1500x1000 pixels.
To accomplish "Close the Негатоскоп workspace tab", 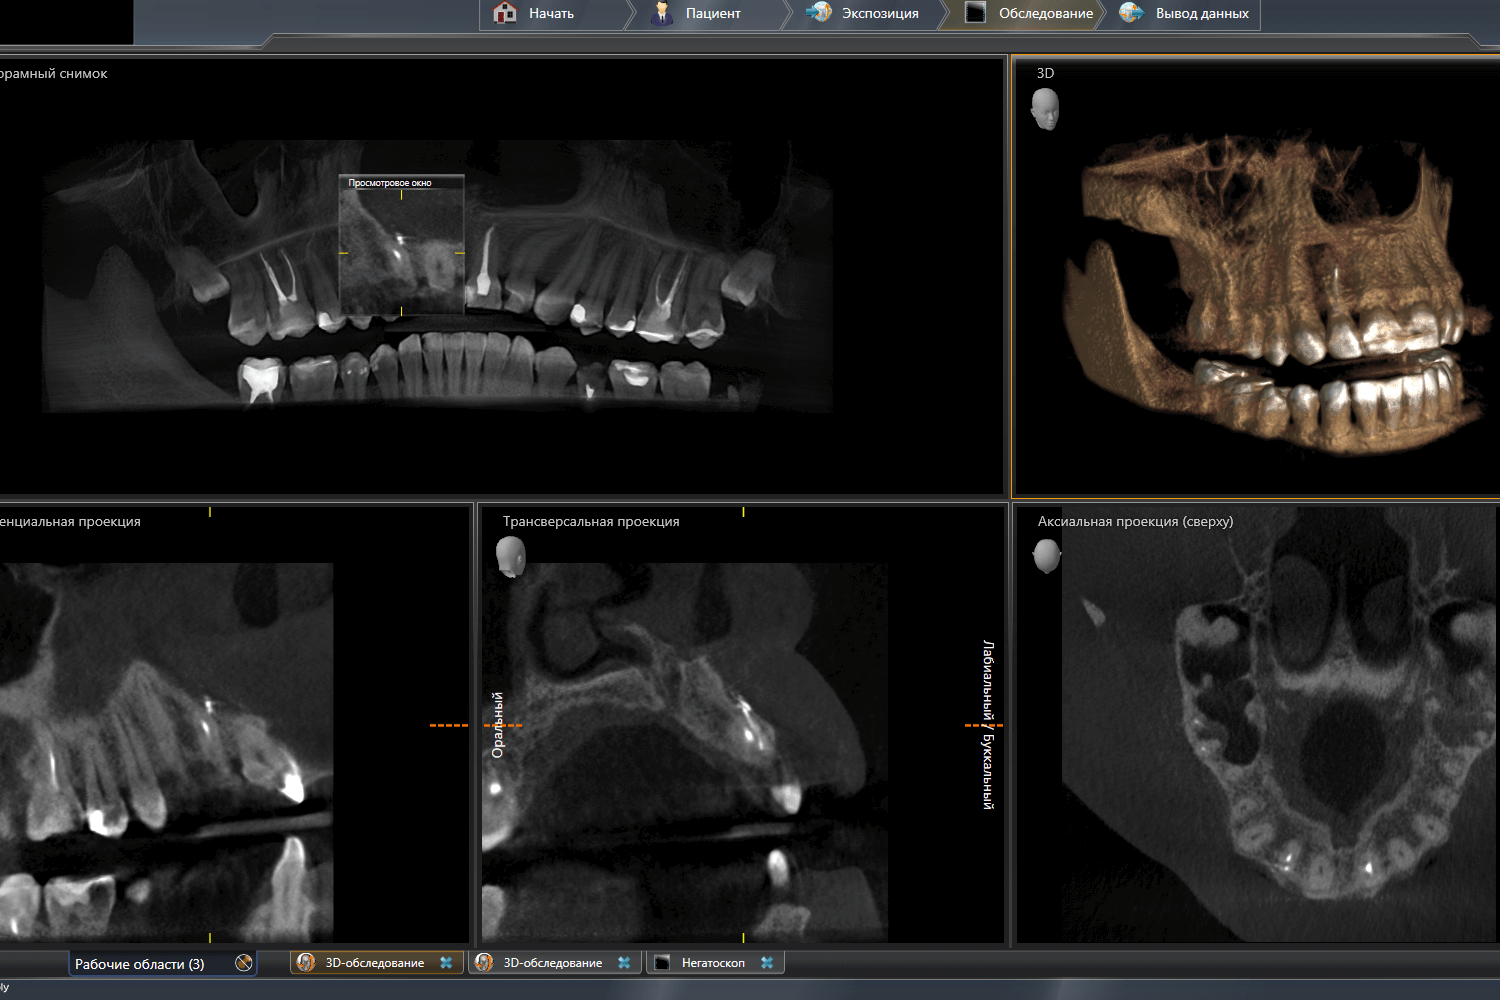I will click(x=767, y=962).
